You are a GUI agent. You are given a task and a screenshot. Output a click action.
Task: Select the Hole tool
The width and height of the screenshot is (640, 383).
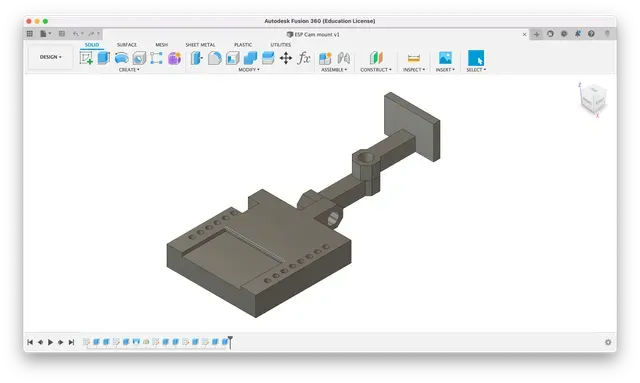(139, 58)
